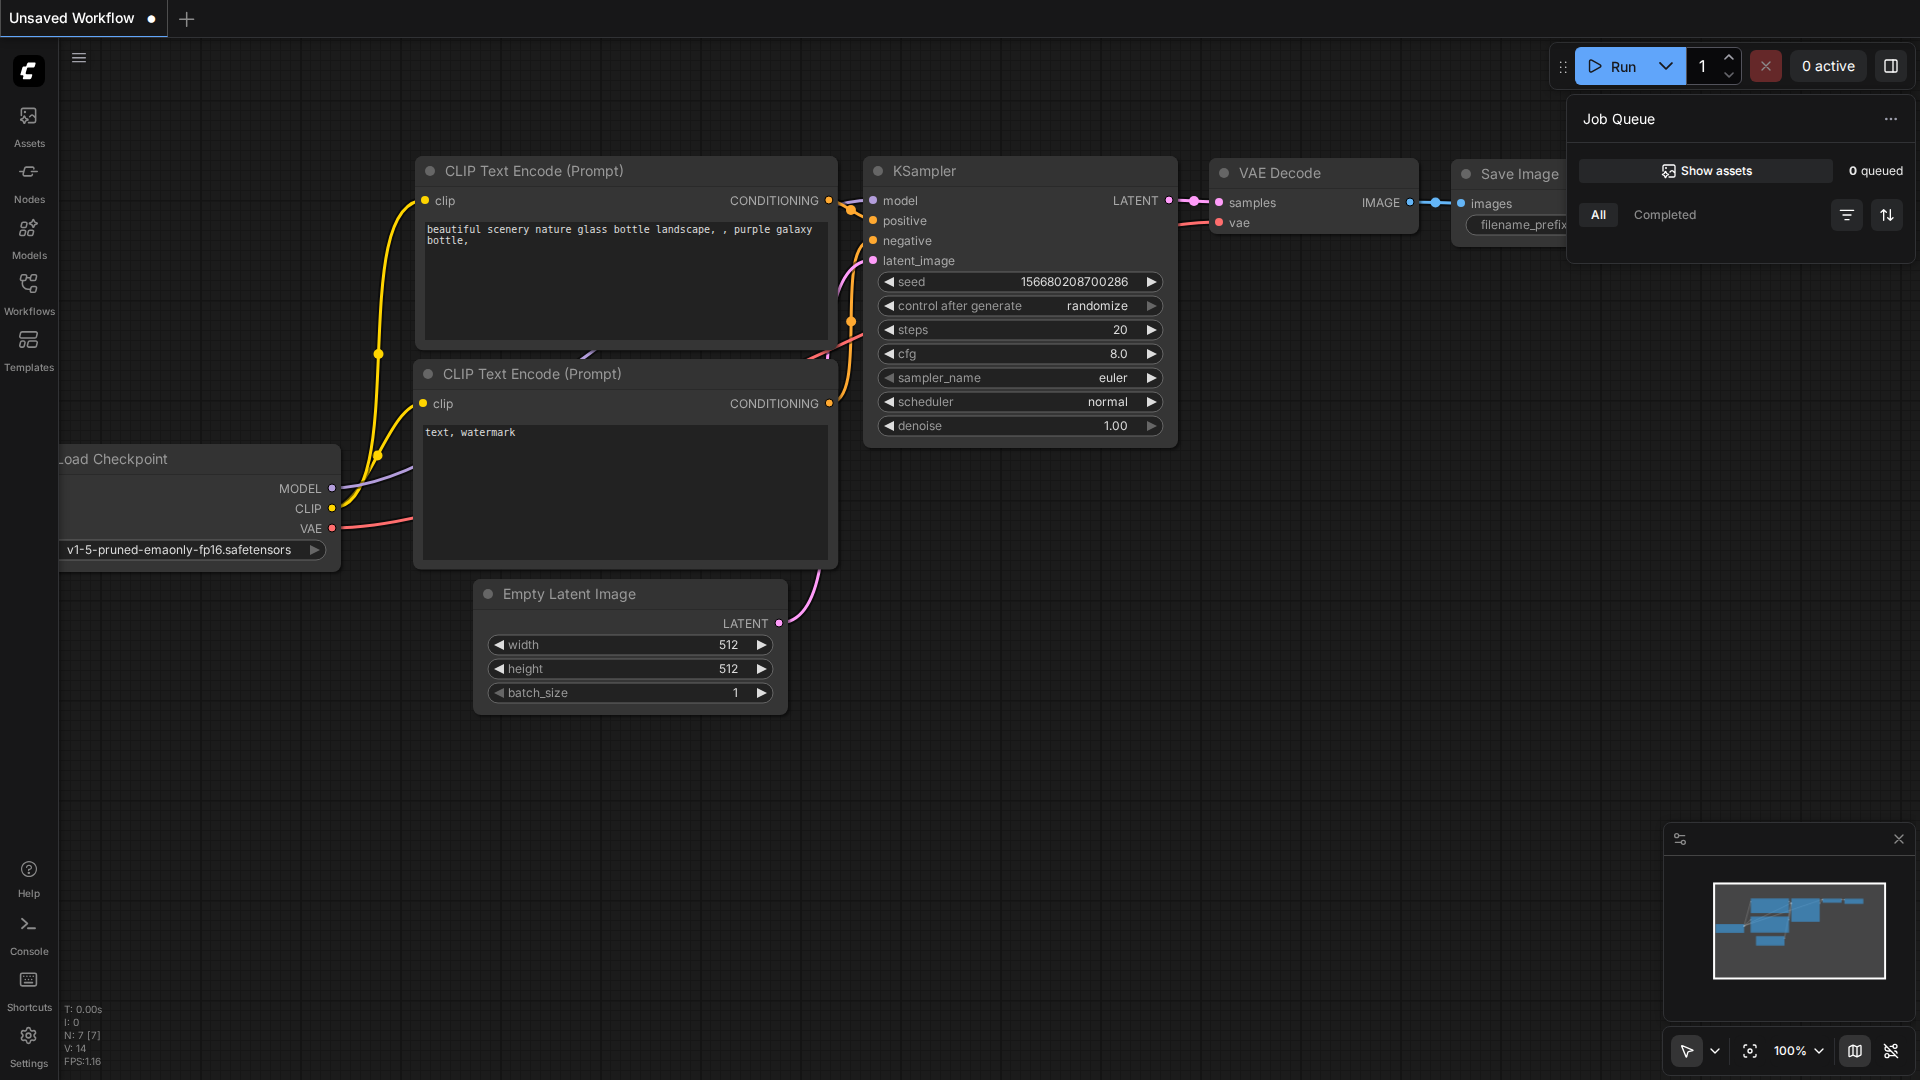Viewport: 1920px width, 1080px height.
Task: Expand the Run button dropdown arrow
Action: pyautogui.click(x=1666, y=66)
